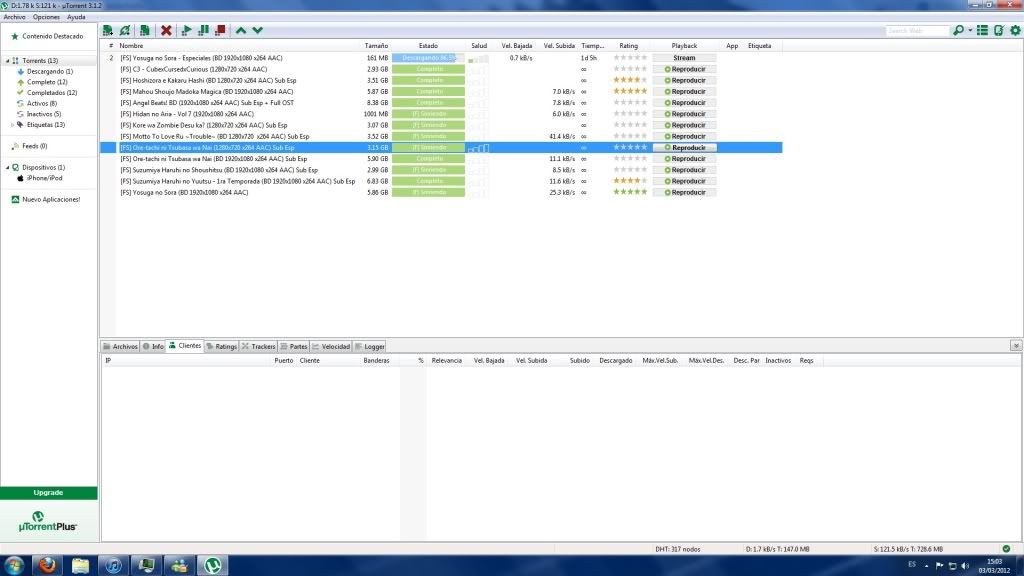Switch to the Info tab
The image size is (1024, 576).
(153, 347)
